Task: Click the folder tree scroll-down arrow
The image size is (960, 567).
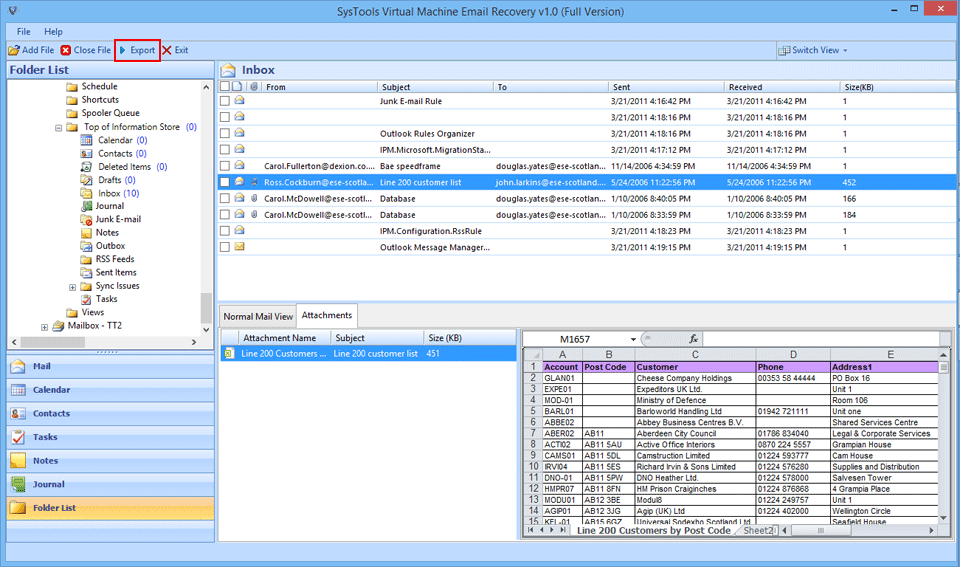Action: [206, 329]
